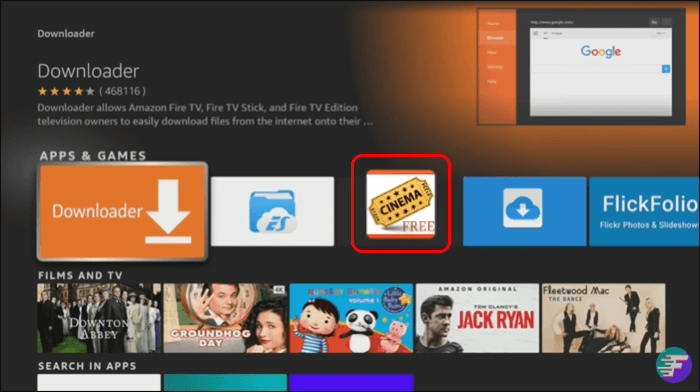The image size is (700, 392).
Task: Open Fleetwood Mac The Dance thumbnail
Action: tap(604, 318)
